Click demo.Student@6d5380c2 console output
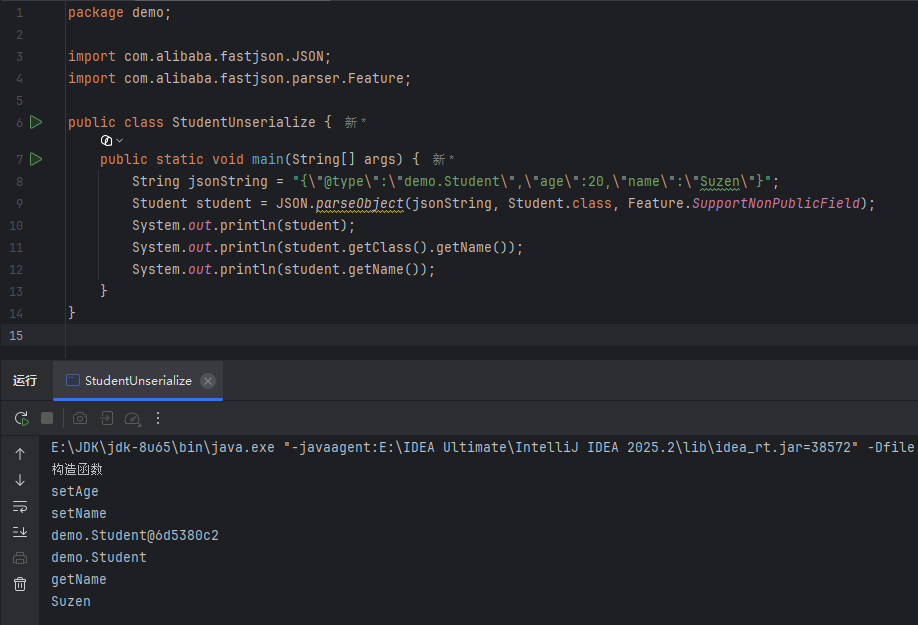Image resolution: width=918 pixels, height=625 pixels. [135, 535]
